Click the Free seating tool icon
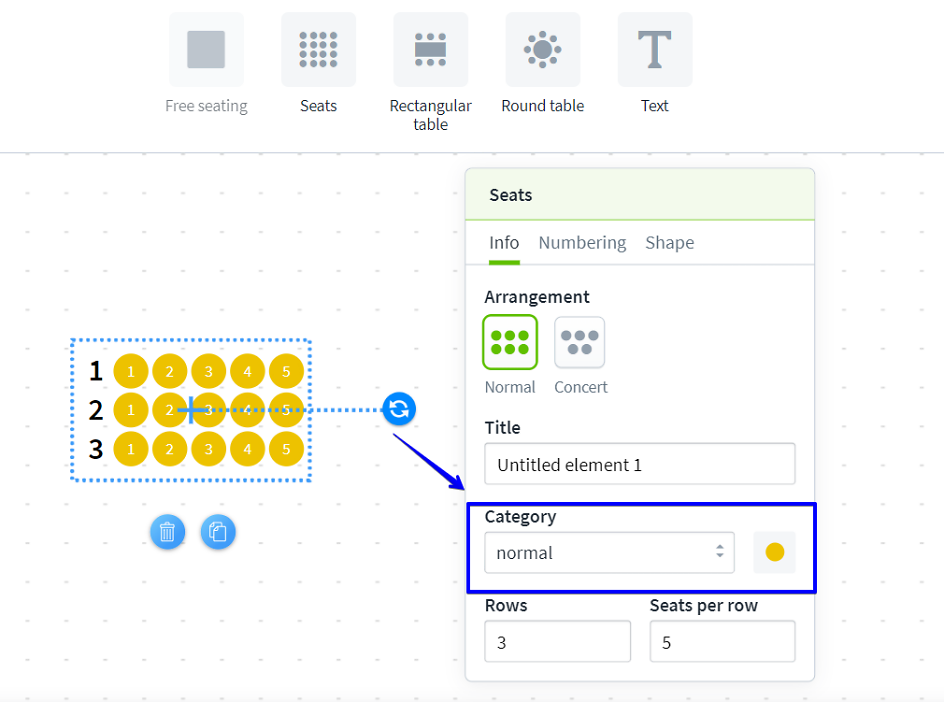 point(206,50)
